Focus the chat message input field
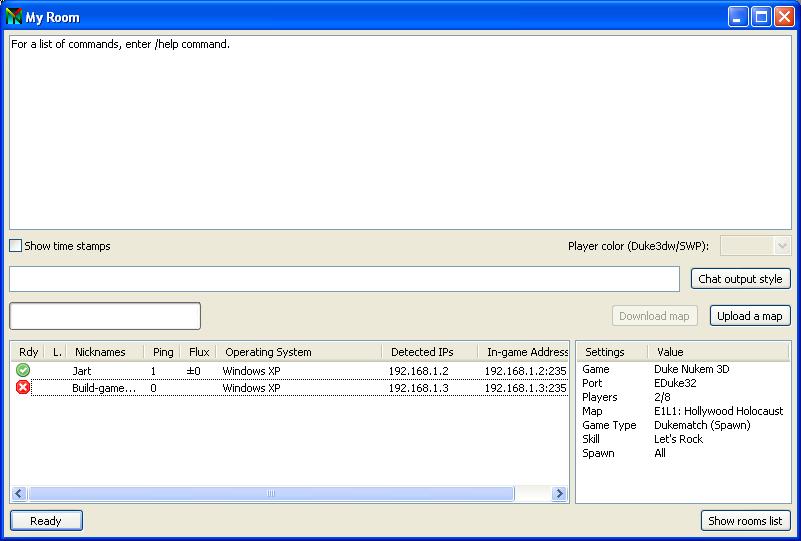Image resolution: width=801 pixels, height=541 pixels. point(344,279)
